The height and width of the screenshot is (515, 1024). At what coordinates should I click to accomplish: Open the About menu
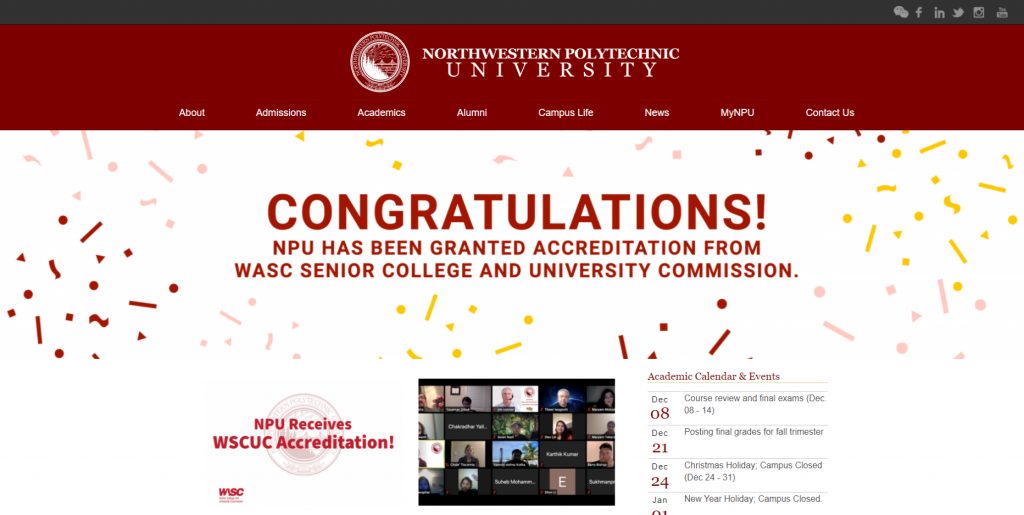pyautogui.click(x=192, y=112)
